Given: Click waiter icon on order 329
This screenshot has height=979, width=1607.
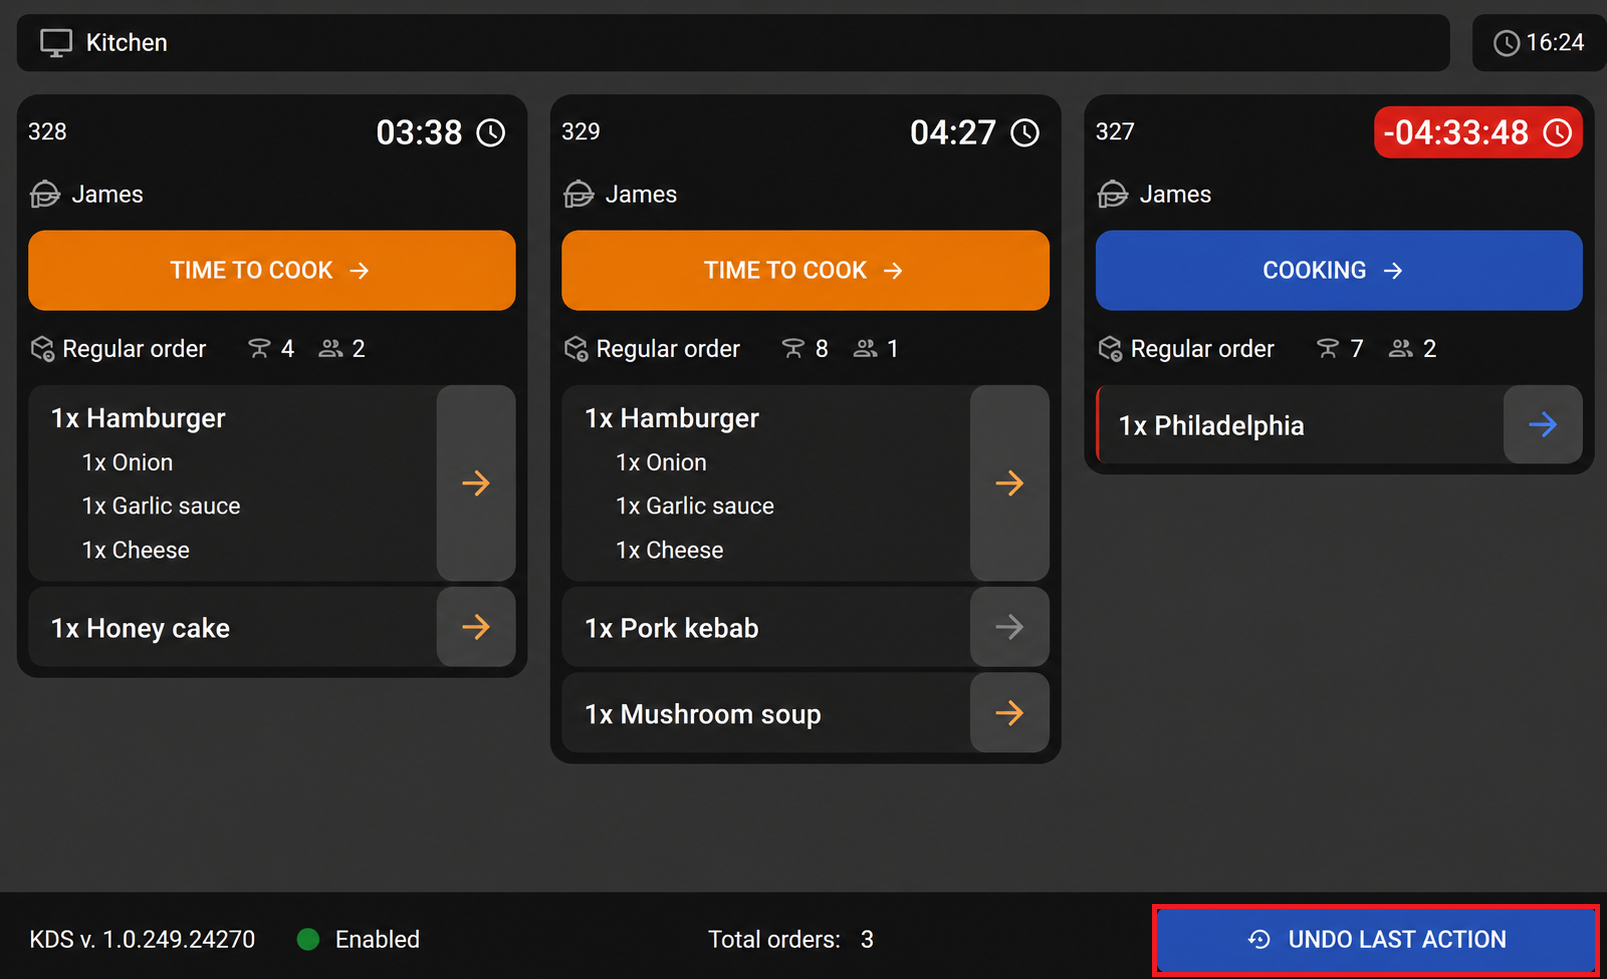Looking at the screenshot, I should coord(579,194).
